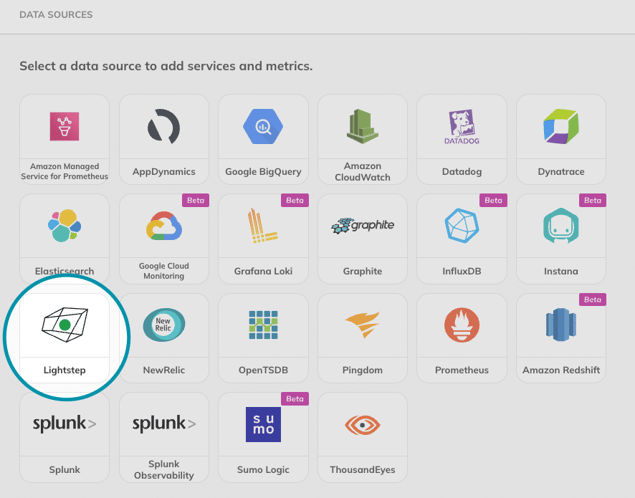635x498 pixels.
Task: Click the Beta badge on Amazon Redshift
Action: point(592,300)
